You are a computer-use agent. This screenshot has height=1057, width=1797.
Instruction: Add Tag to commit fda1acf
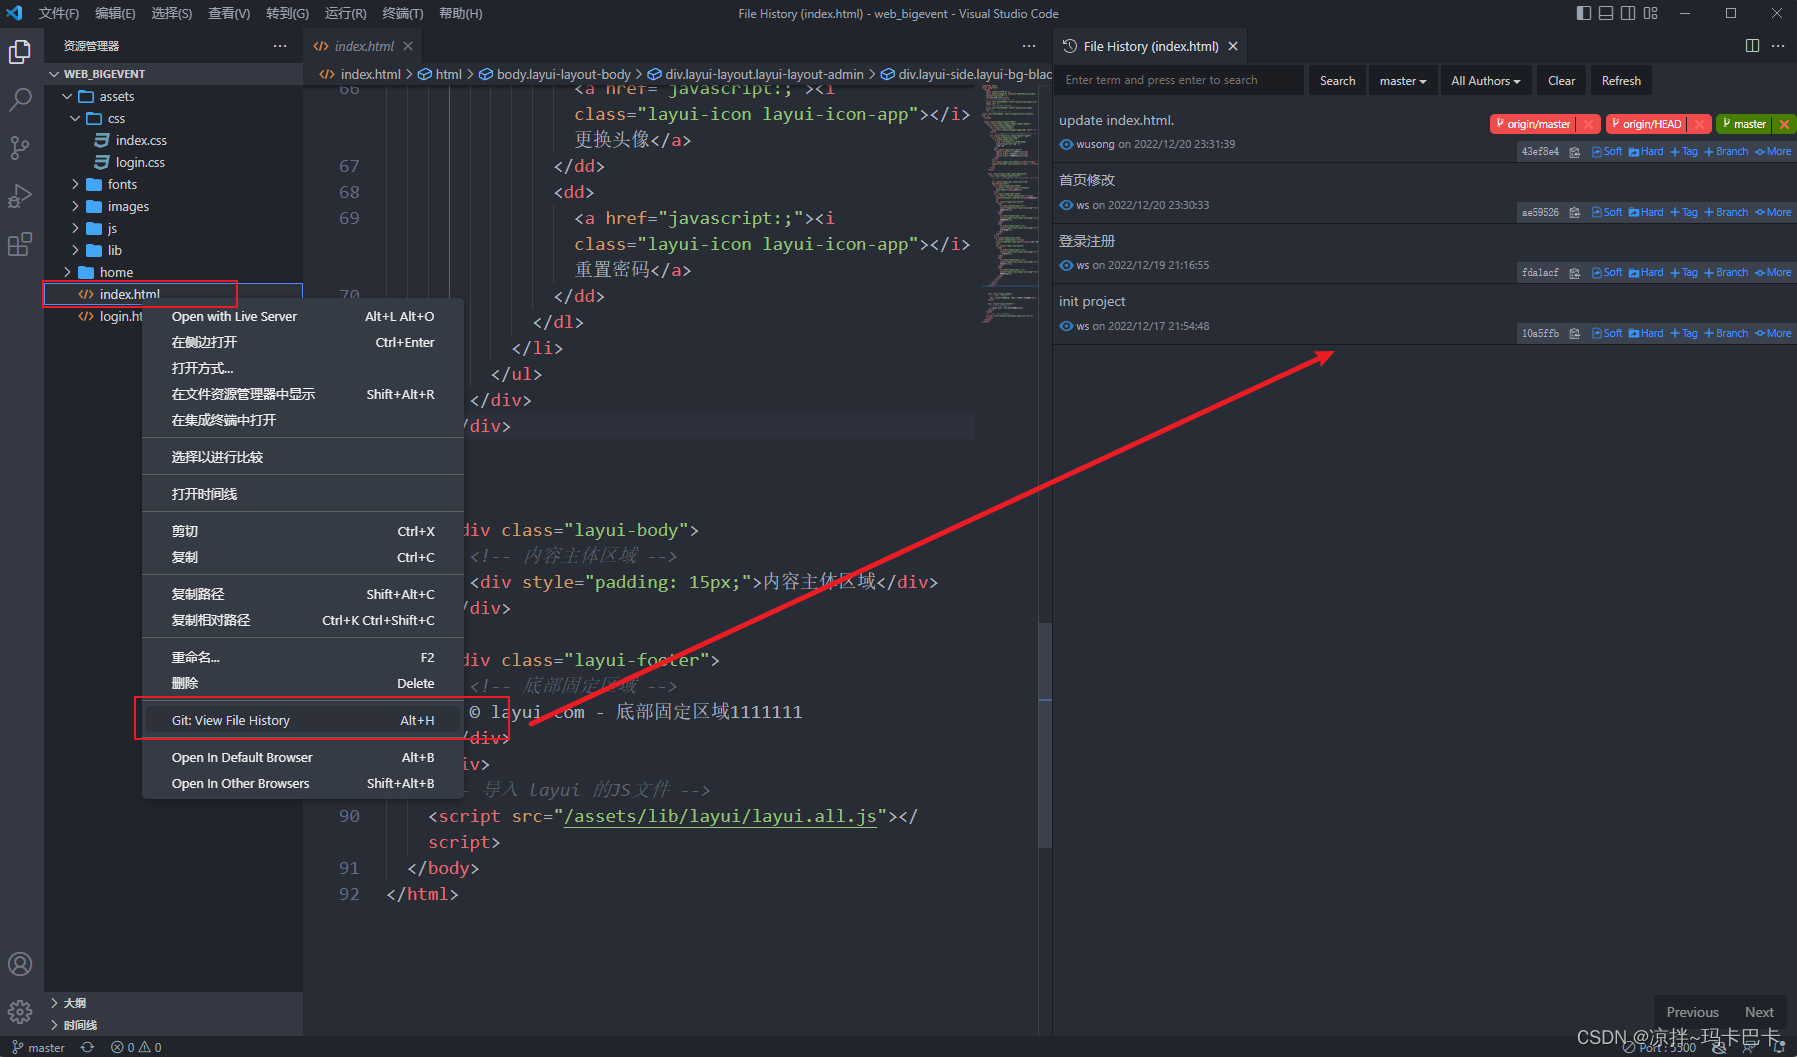coord(1684,273)
